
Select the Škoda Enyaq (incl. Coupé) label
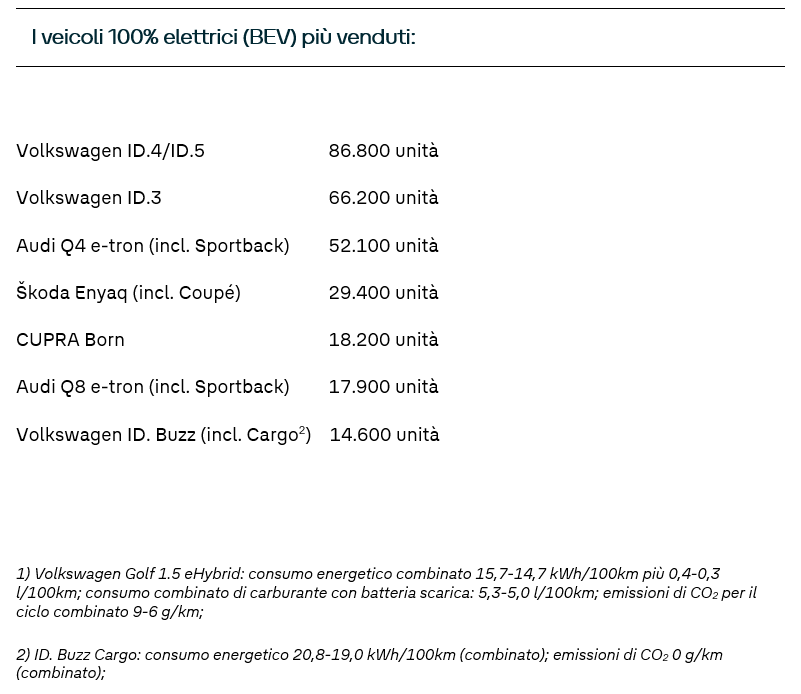128,293
